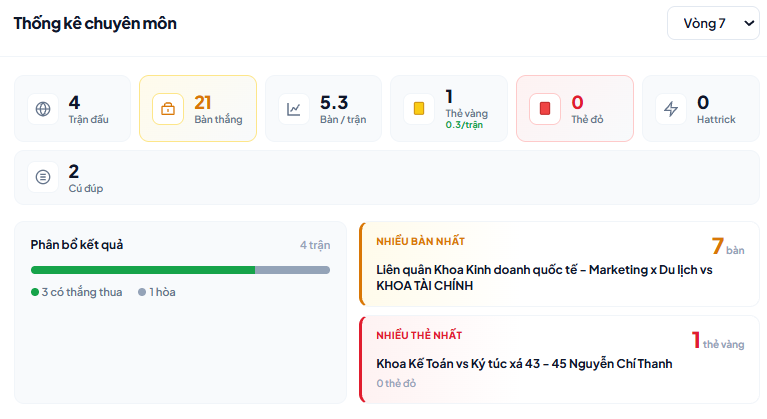
Task: Click the gray draw segment of results bar
Action: point(293,270)
